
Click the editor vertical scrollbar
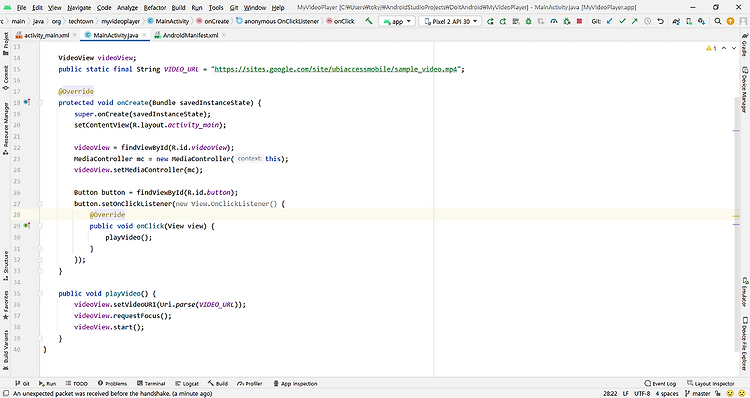coord(737,225)
